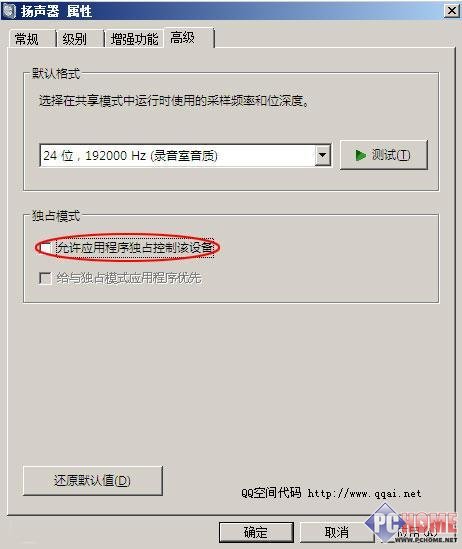Screen dimensions: 462x549
Task: Expand the sample rate dropdown arrow
Action: click(322, 155)
